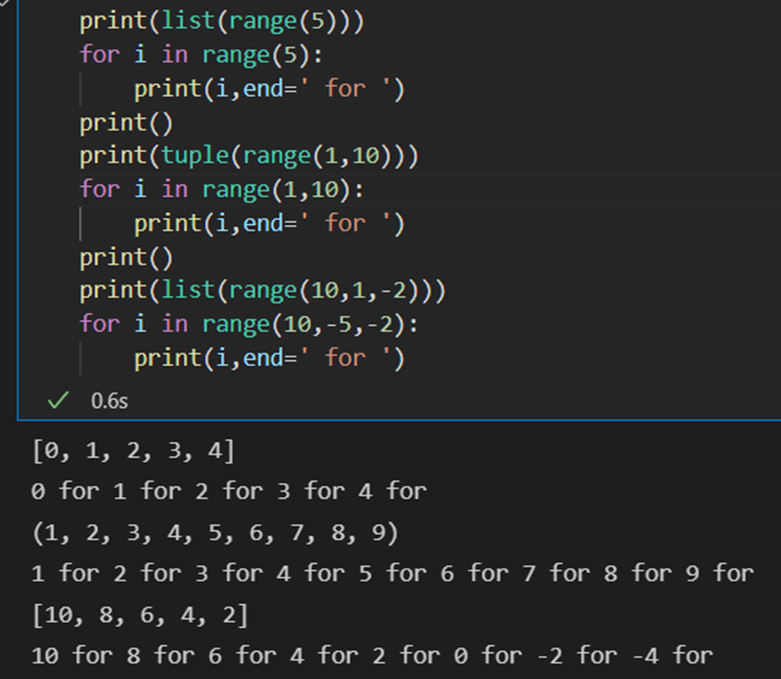This screenshot has height=679, width=781.
Task: Click the code line for i in range(5):
Action: [201, 55]
